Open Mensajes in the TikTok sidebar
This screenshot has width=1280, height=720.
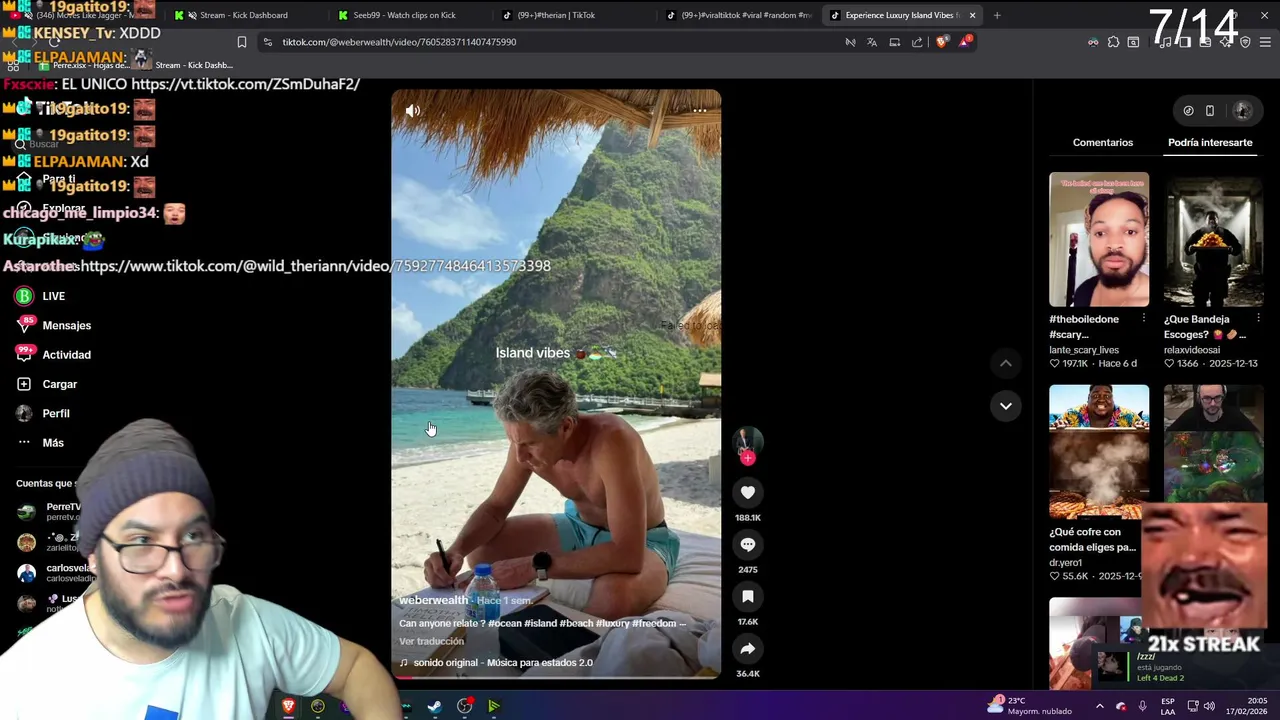pyautogui.click(x=54, y=325)
